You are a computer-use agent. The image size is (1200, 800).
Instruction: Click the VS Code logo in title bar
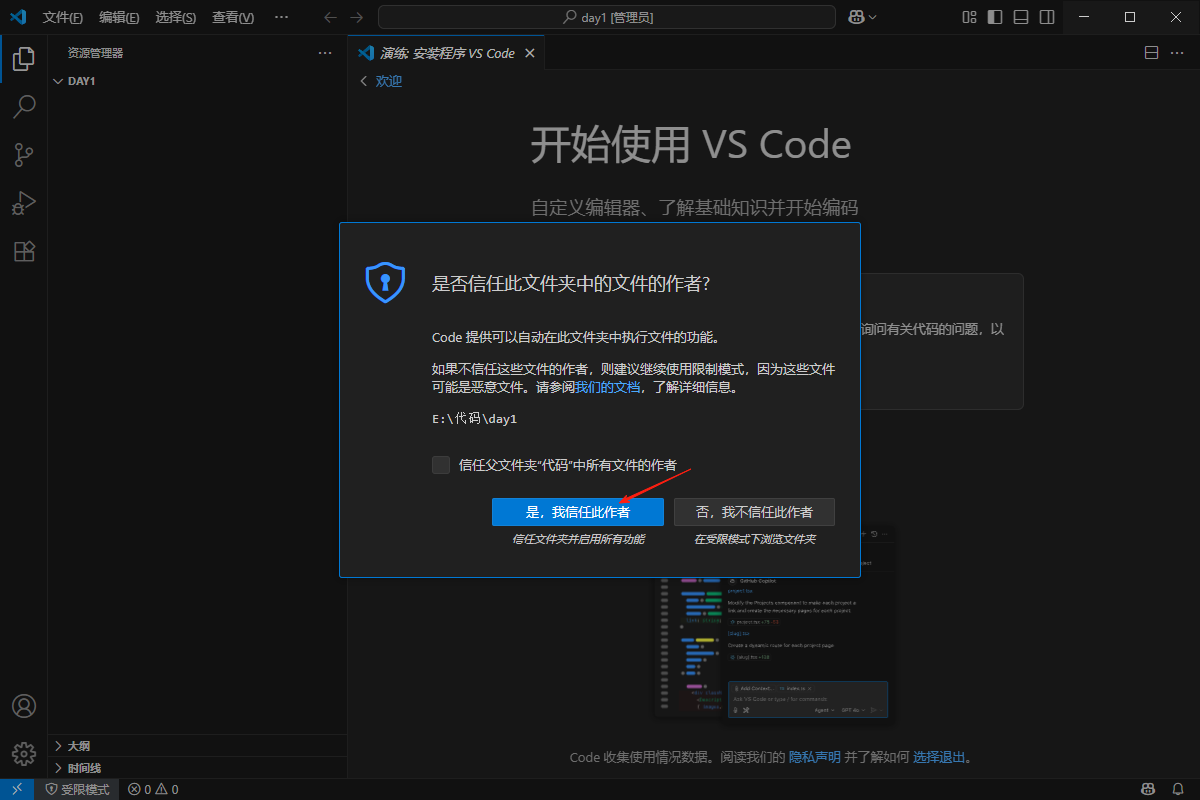click(17, 17)
